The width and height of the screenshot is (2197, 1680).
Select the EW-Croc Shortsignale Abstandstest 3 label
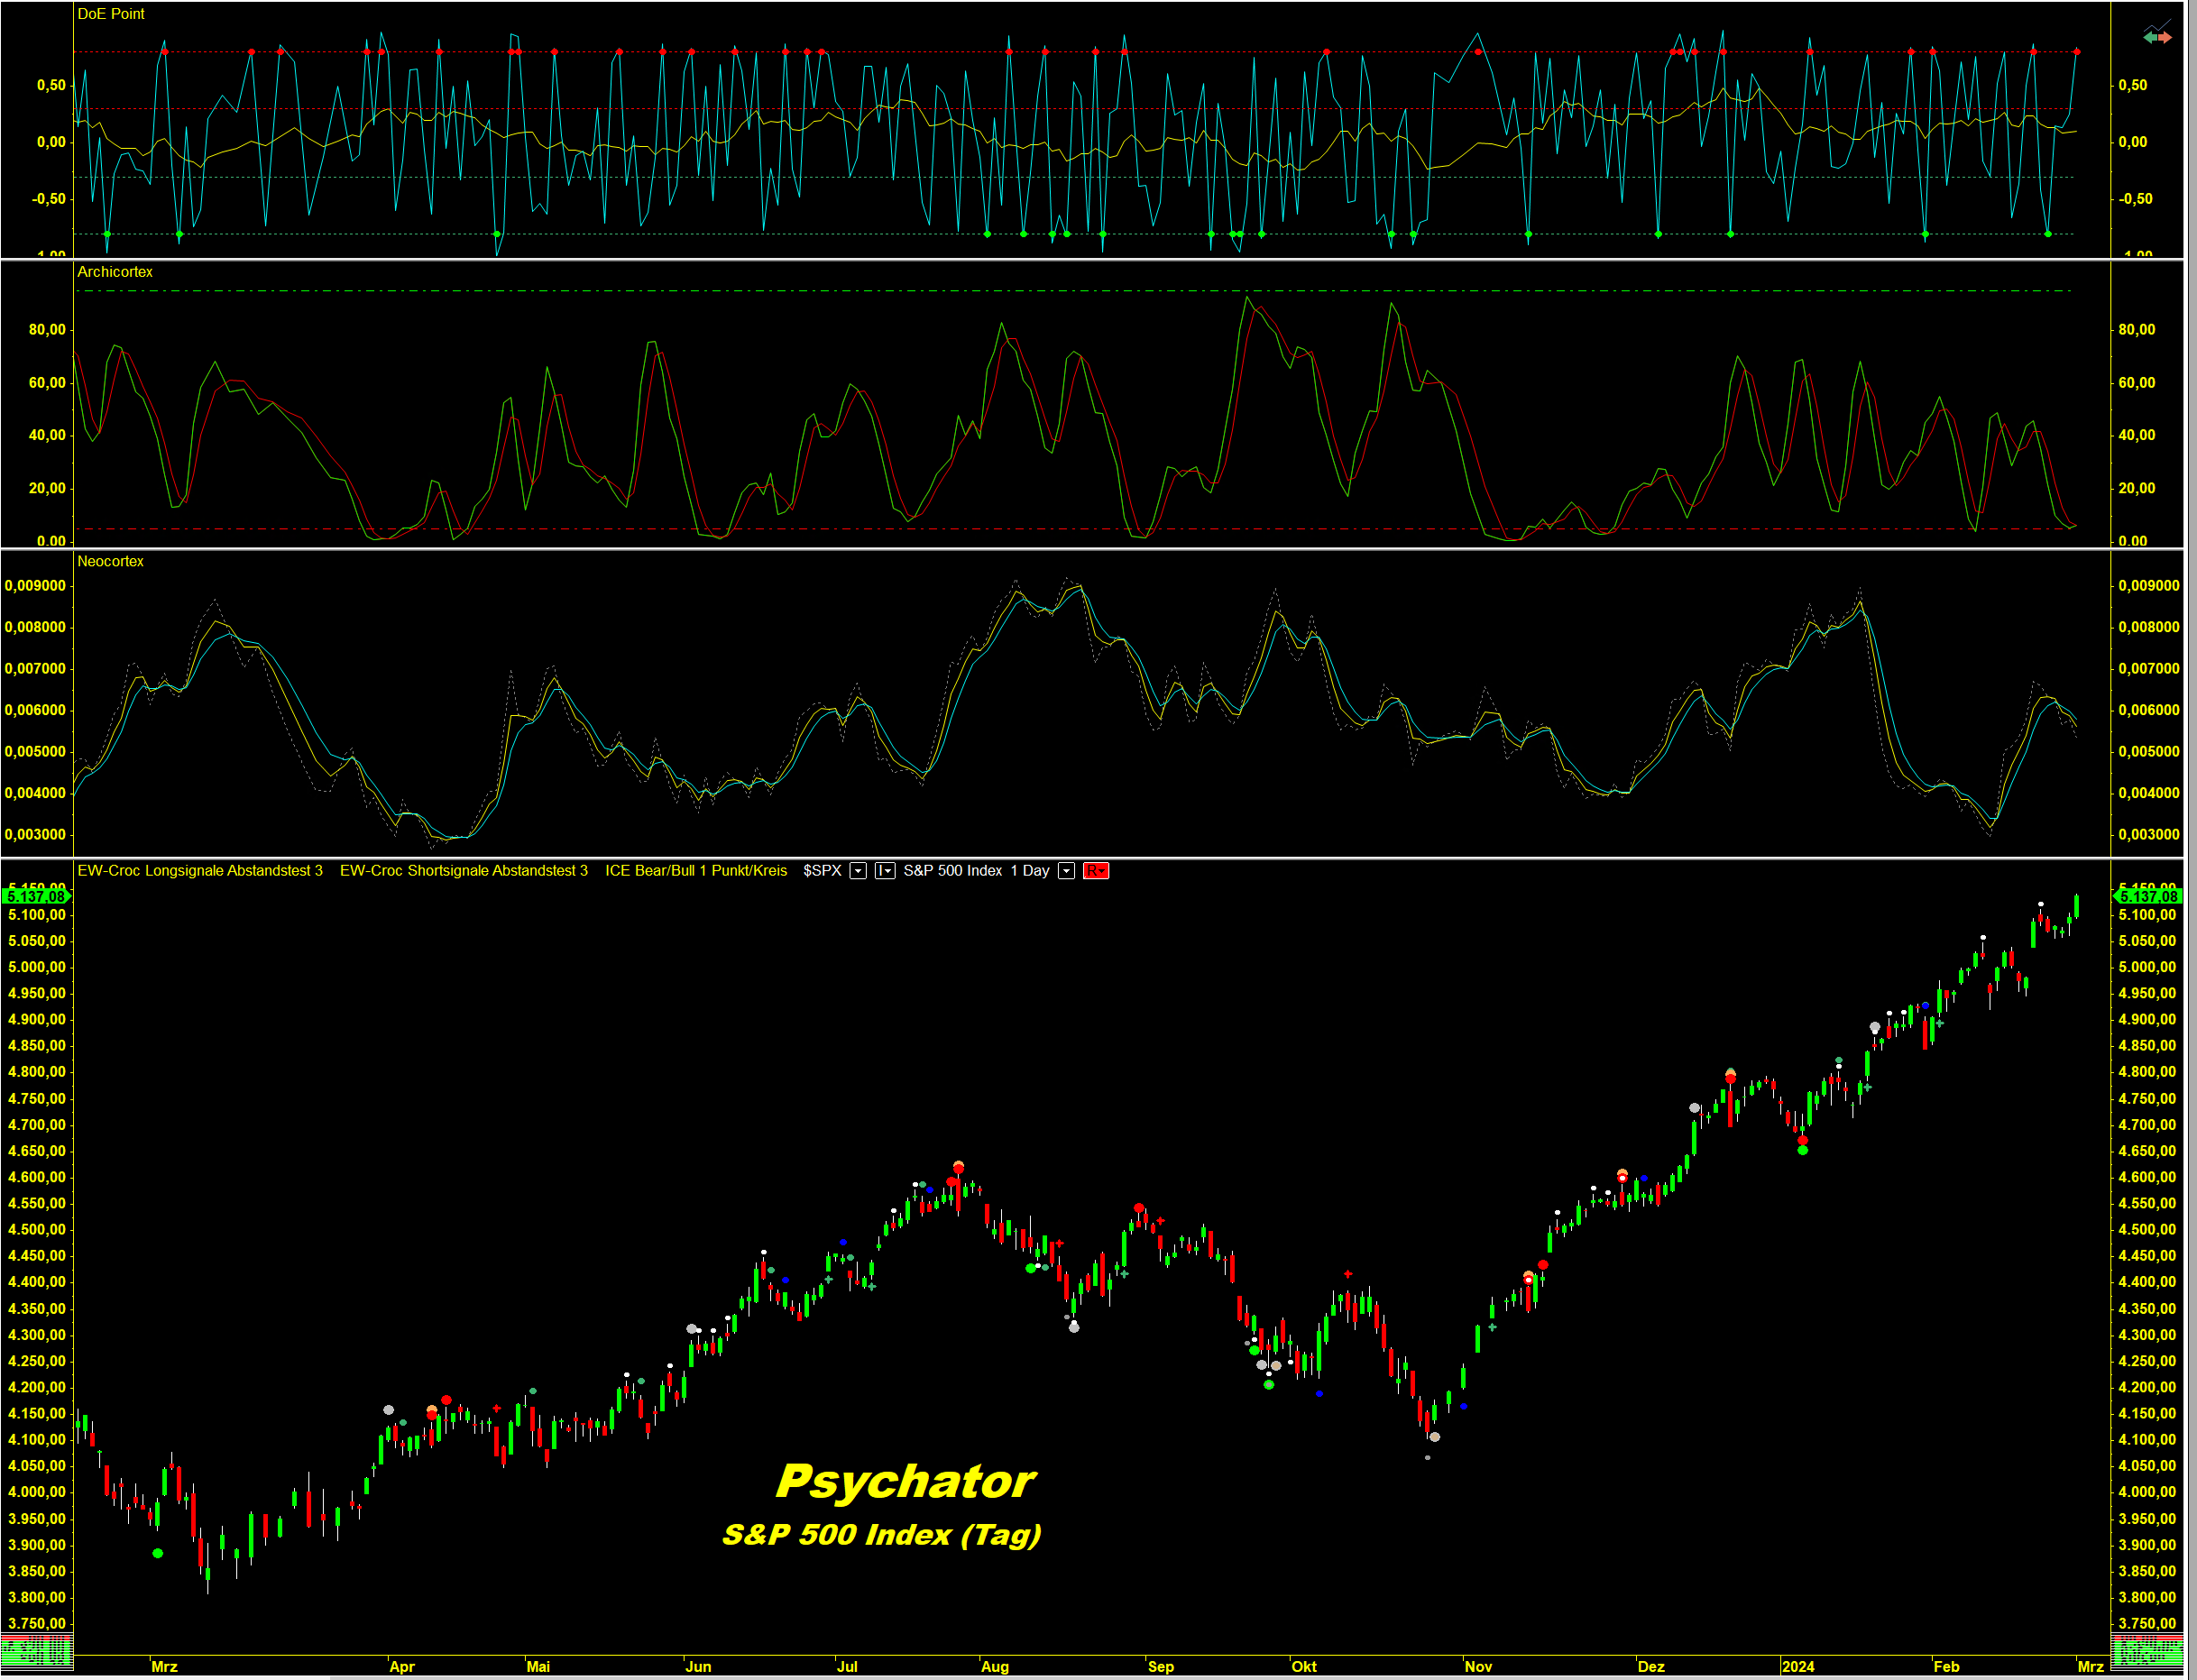point(463,871)
